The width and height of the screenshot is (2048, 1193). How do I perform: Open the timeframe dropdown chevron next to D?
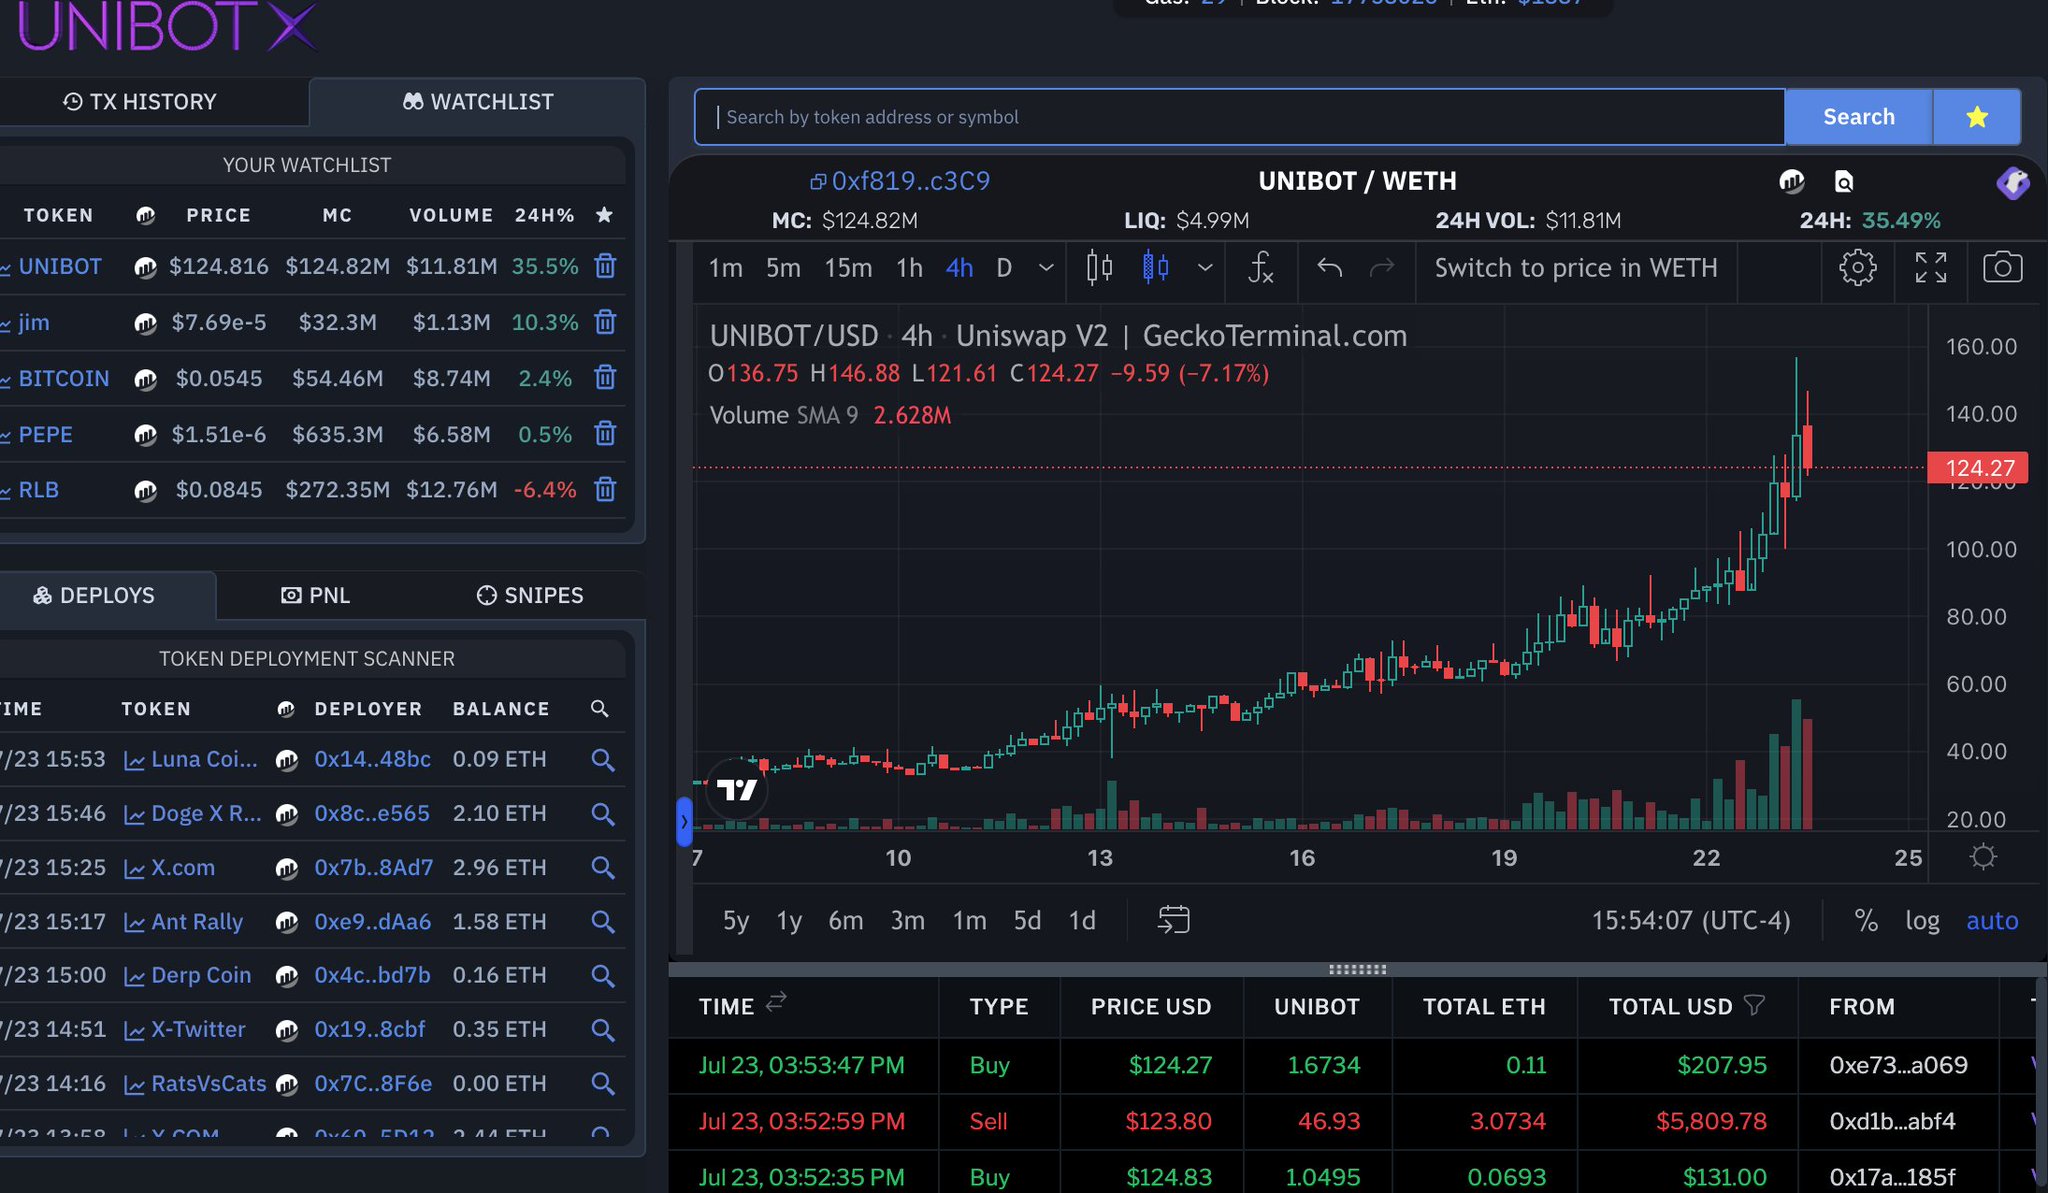coord(1046,268)
